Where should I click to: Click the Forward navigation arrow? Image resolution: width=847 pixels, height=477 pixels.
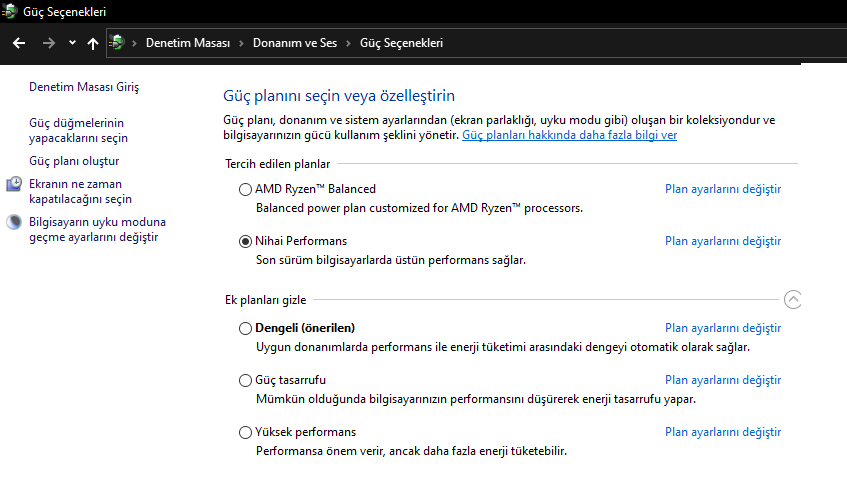pos(49,43)
